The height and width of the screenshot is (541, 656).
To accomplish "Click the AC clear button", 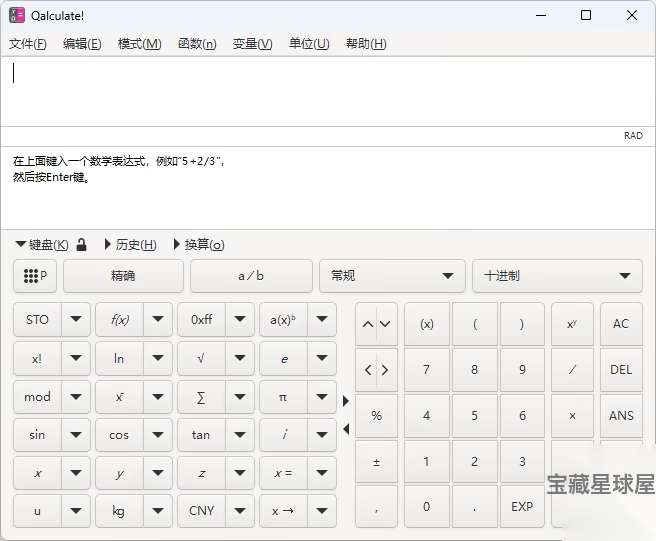I will [x=621, y=324].
